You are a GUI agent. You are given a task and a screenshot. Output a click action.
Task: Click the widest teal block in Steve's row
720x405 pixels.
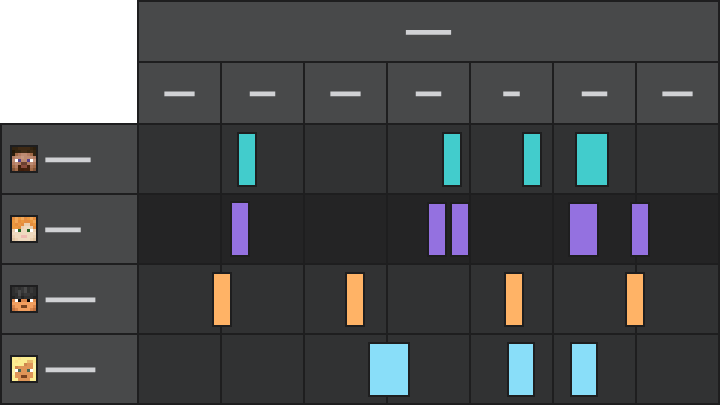pos(592,160)
